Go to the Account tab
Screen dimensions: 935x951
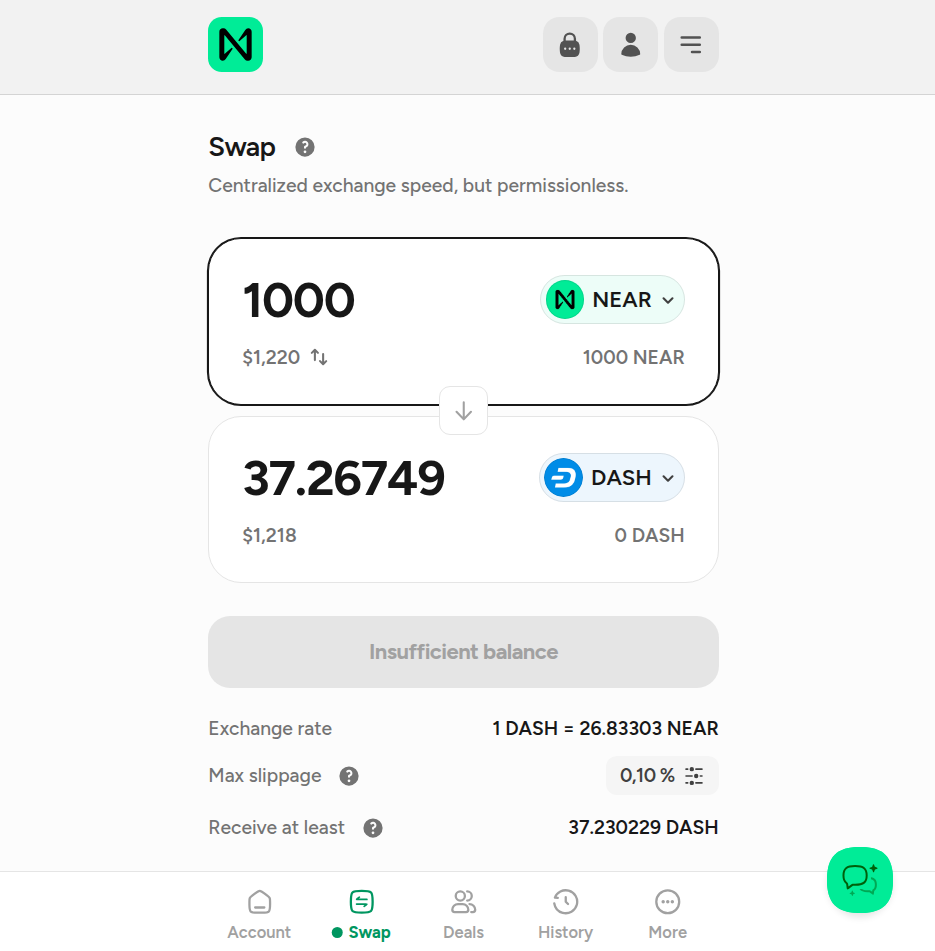click(x=259, y=915)
